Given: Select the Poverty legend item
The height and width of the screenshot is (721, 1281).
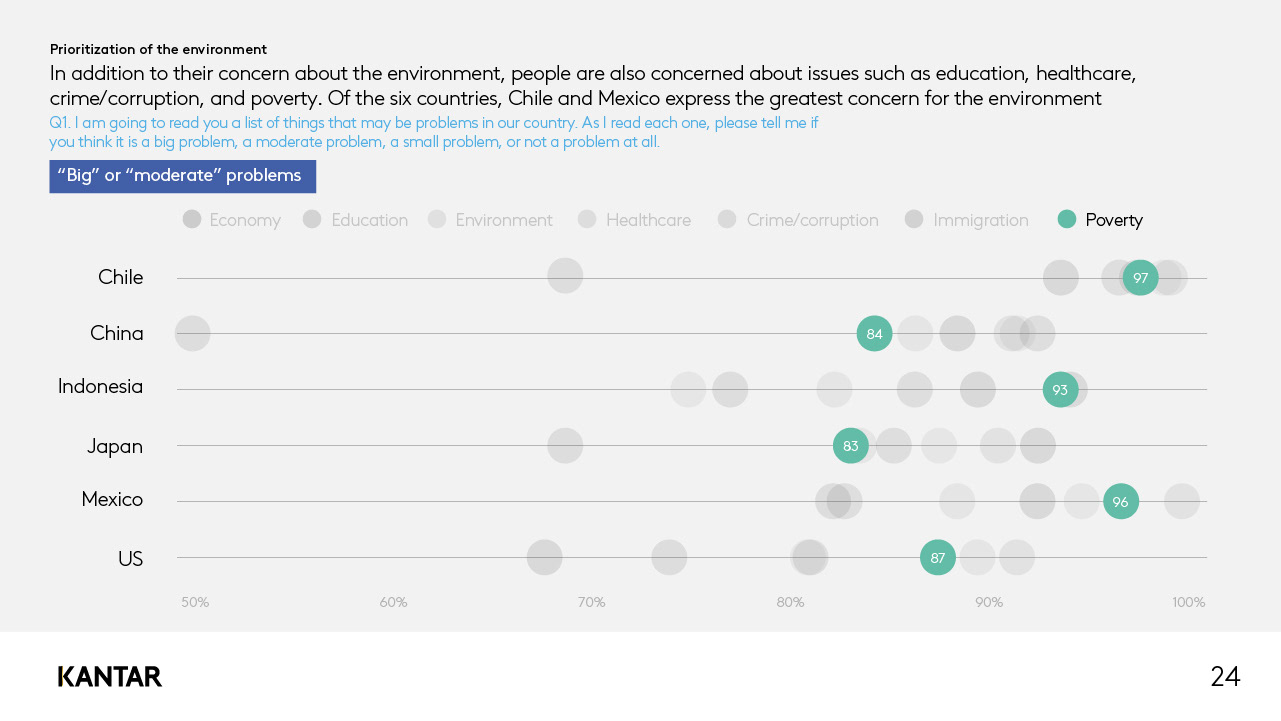Looking at the screenshot, I should (x=1100, y=220).
